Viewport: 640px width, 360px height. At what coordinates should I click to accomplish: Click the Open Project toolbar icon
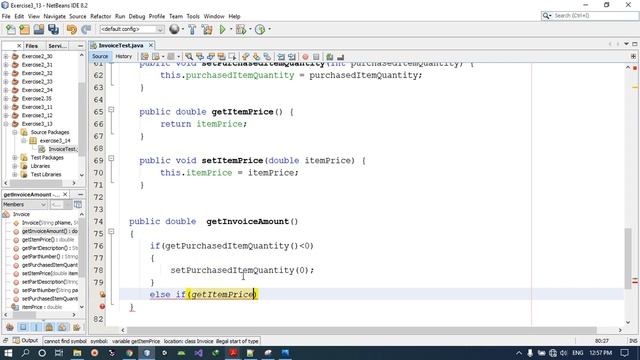pos(39,29)
